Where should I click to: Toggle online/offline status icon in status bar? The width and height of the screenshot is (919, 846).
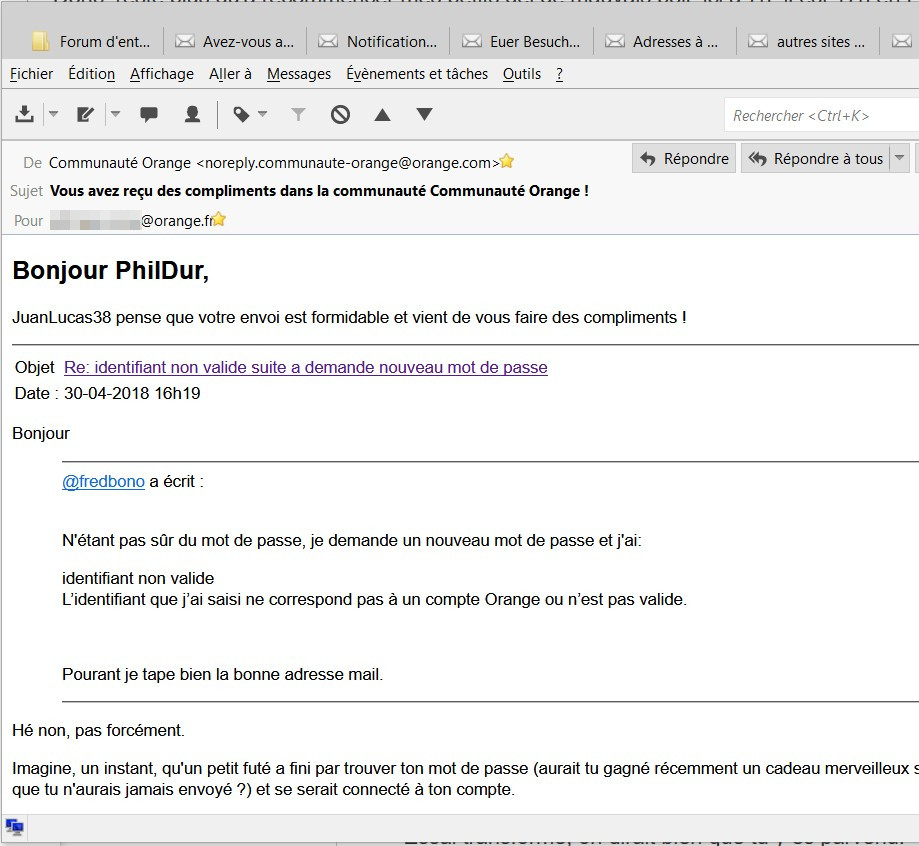pos(15,827)
